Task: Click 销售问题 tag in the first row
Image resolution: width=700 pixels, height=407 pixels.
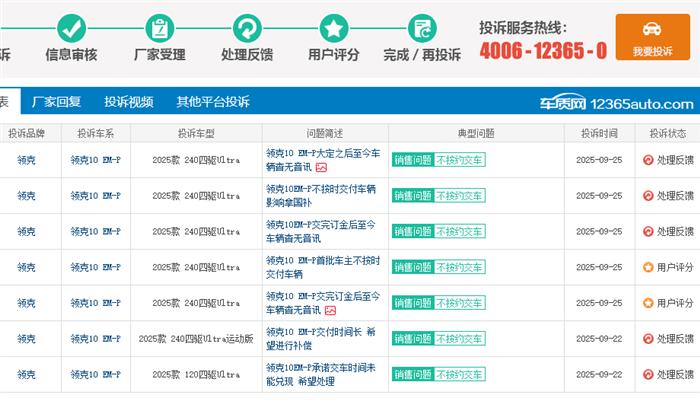Action: [x=412, y=160]
